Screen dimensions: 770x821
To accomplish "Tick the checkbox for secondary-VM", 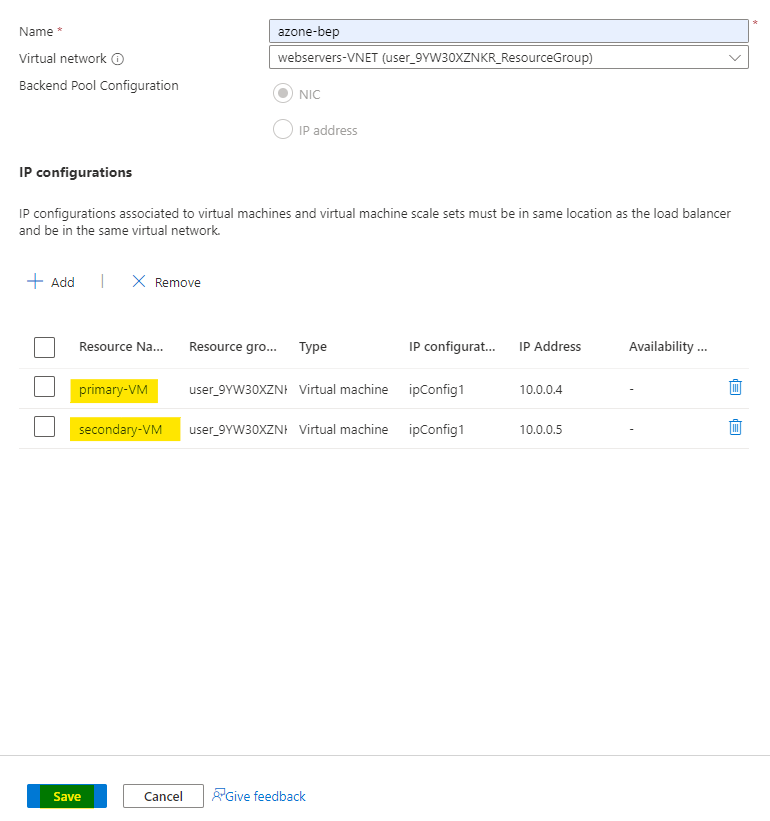I will [x=44, y=428].
